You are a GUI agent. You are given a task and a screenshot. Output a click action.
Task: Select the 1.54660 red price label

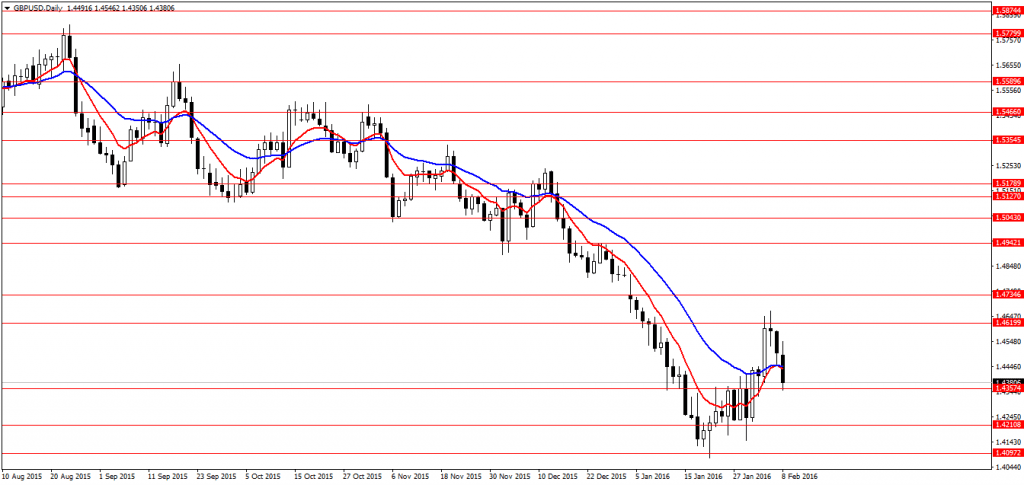coord(1008,112)
